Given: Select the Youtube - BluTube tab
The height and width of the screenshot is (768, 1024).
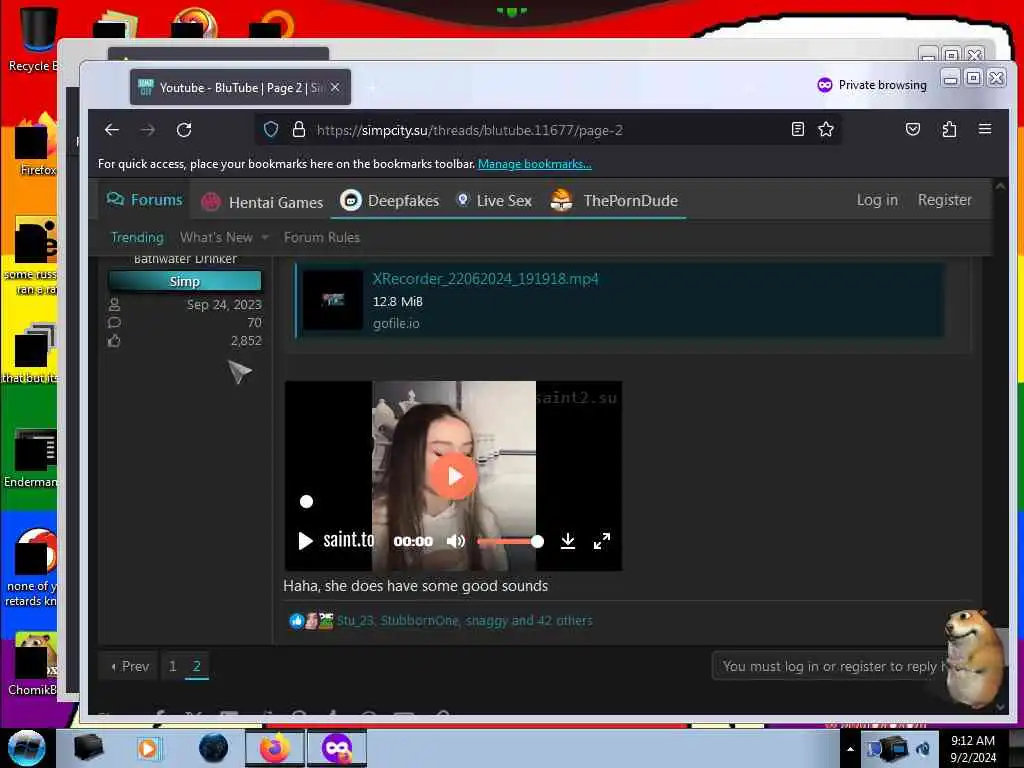Looking at the screenshot, I should (x=240, y=88).
